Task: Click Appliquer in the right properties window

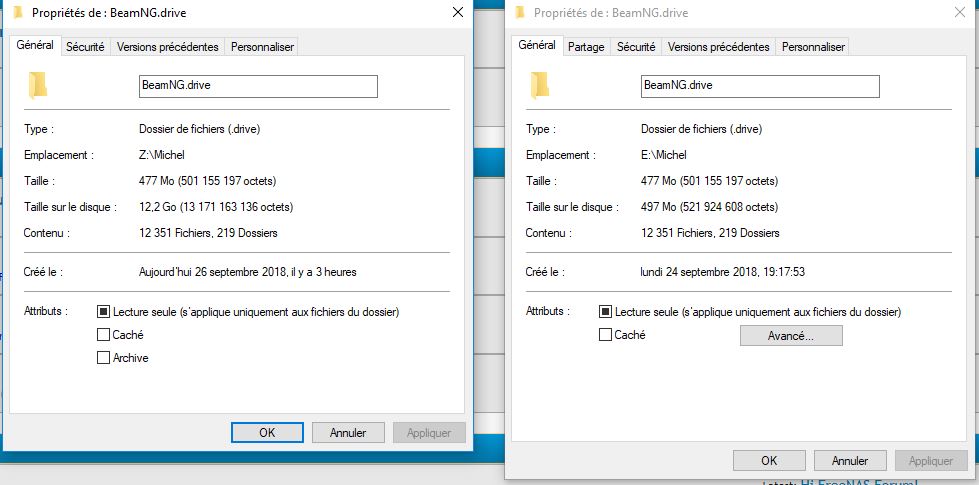Action: [931, 461]
